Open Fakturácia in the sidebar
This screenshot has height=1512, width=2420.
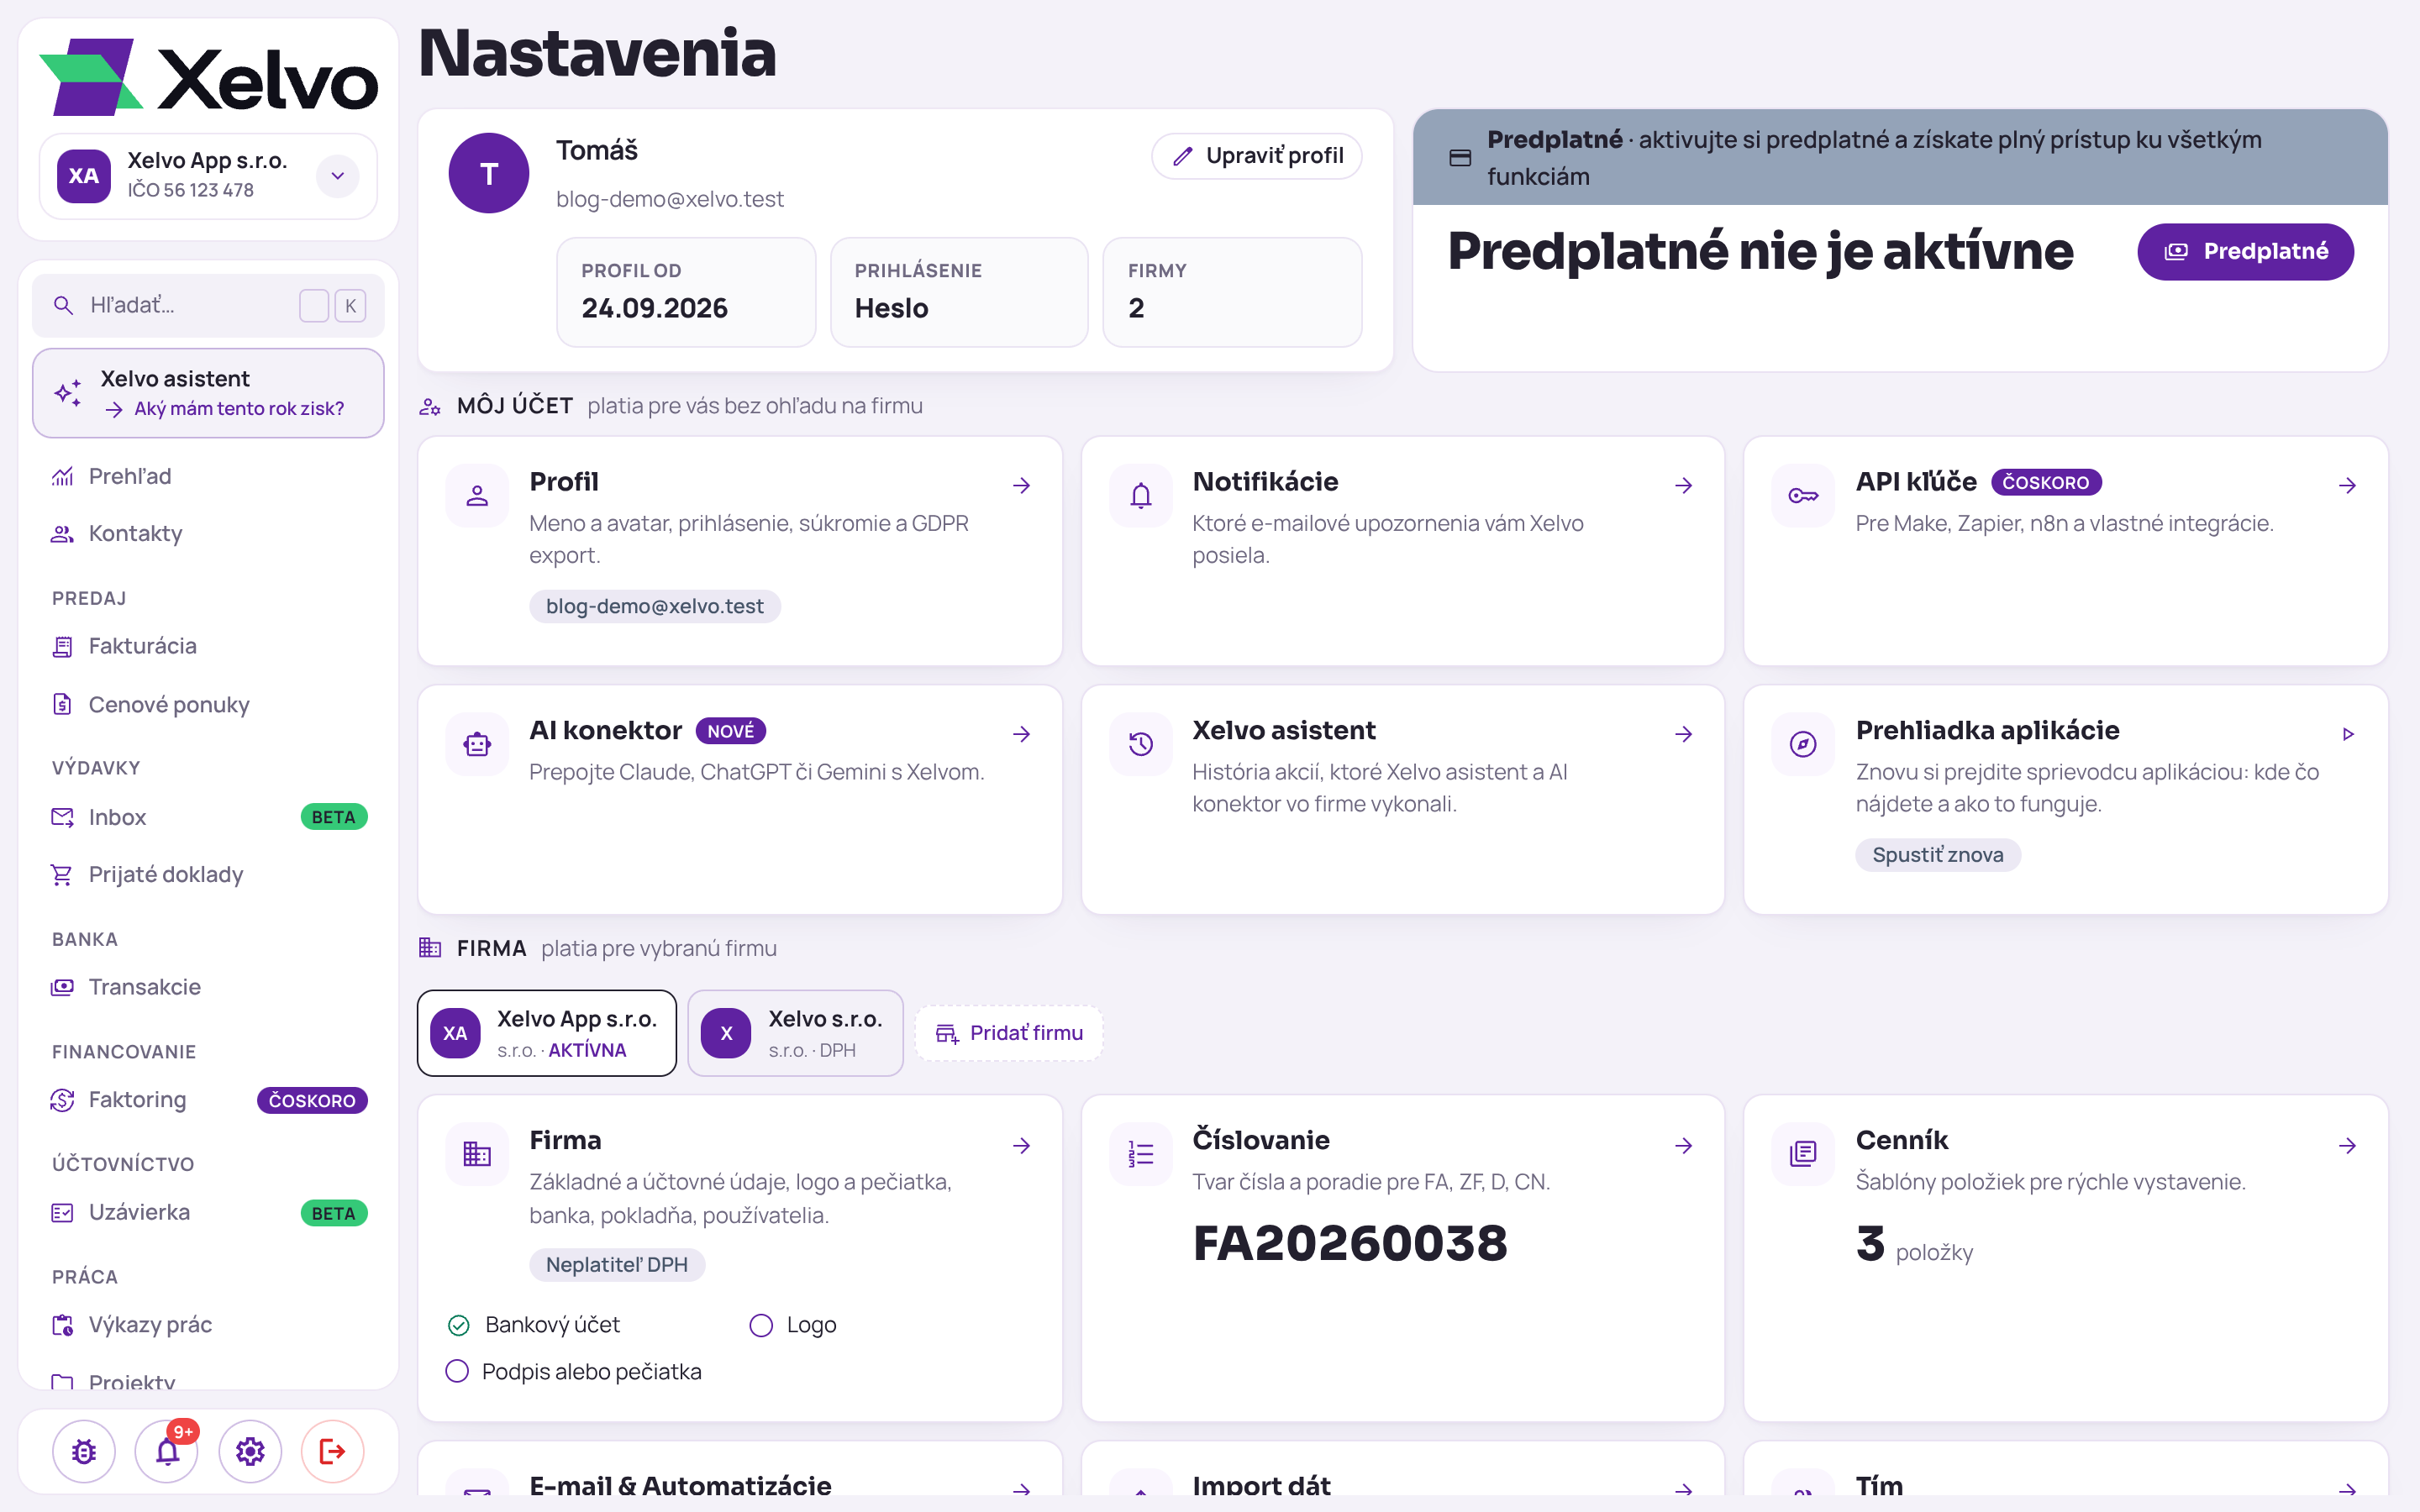(x=208, y=646)
